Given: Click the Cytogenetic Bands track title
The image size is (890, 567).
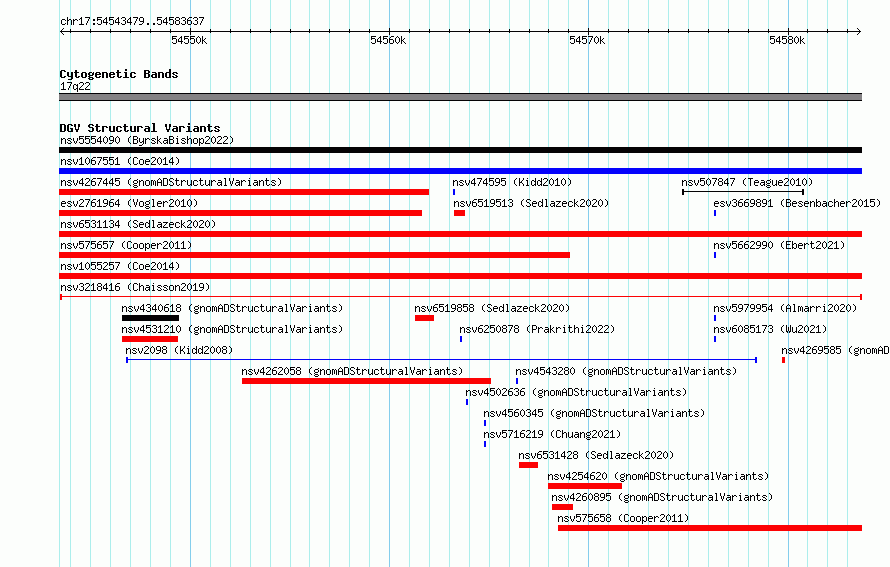Looking at the screenshot, I should coord(119,74).
